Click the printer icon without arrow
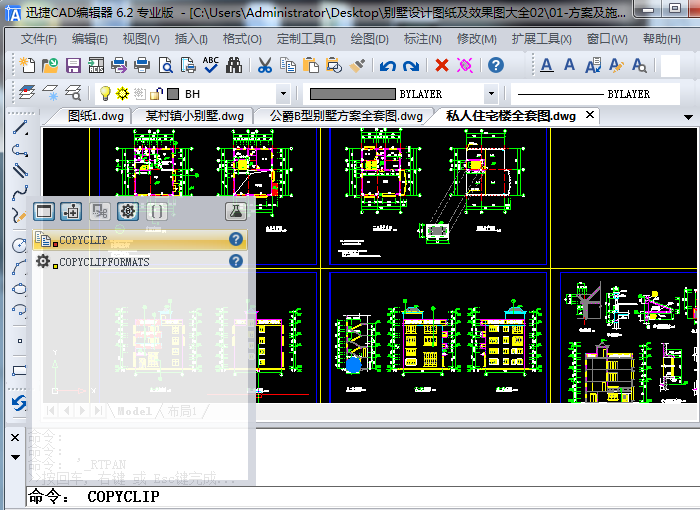 [x=142, y=65]
